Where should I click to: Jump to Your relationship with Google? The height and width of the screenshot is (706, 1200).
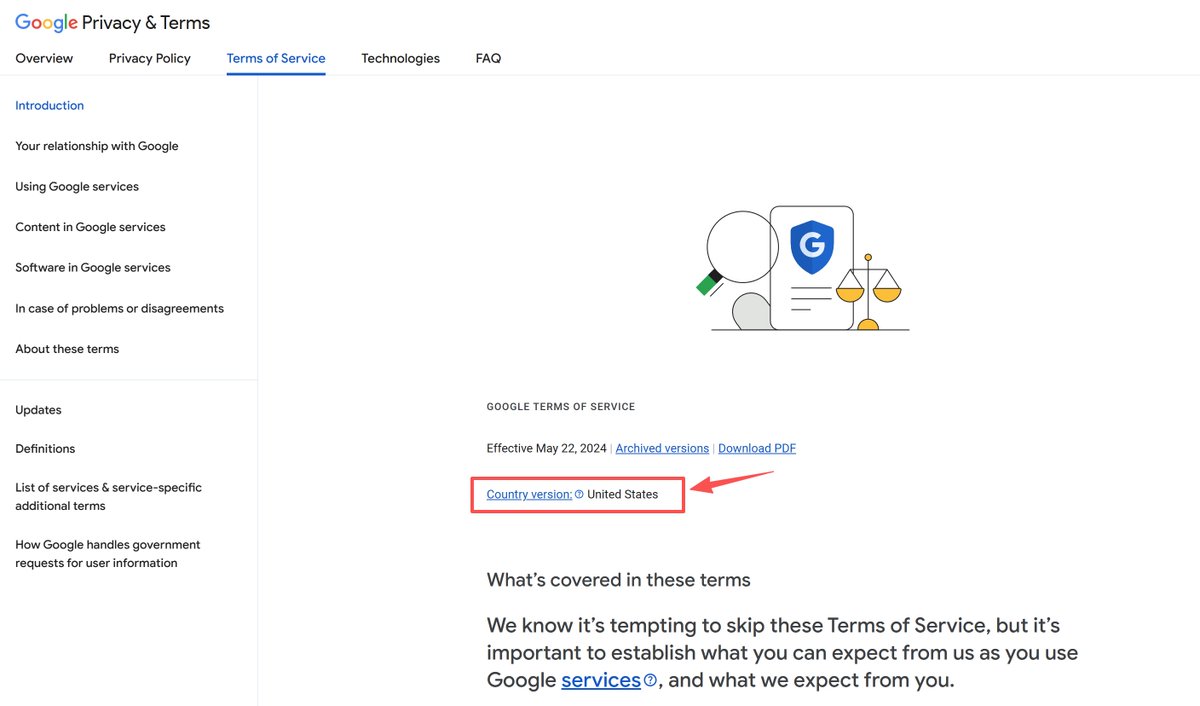point(97,146)
